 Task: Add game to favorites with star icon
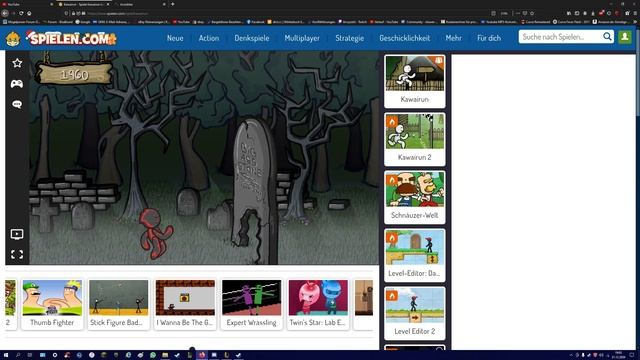point(17,63)
